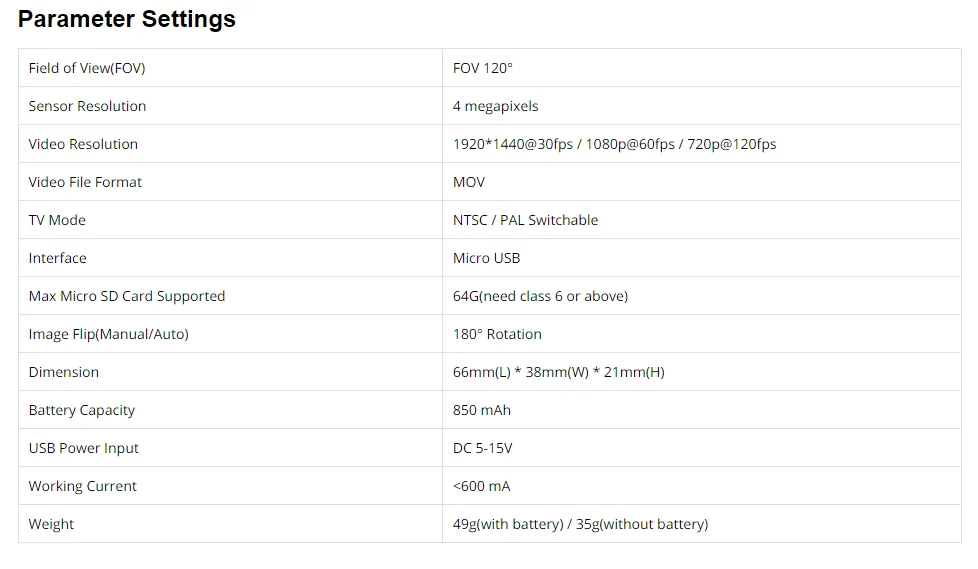
Task: Click the Field of View(FOV) label
Action: (87, 68)
